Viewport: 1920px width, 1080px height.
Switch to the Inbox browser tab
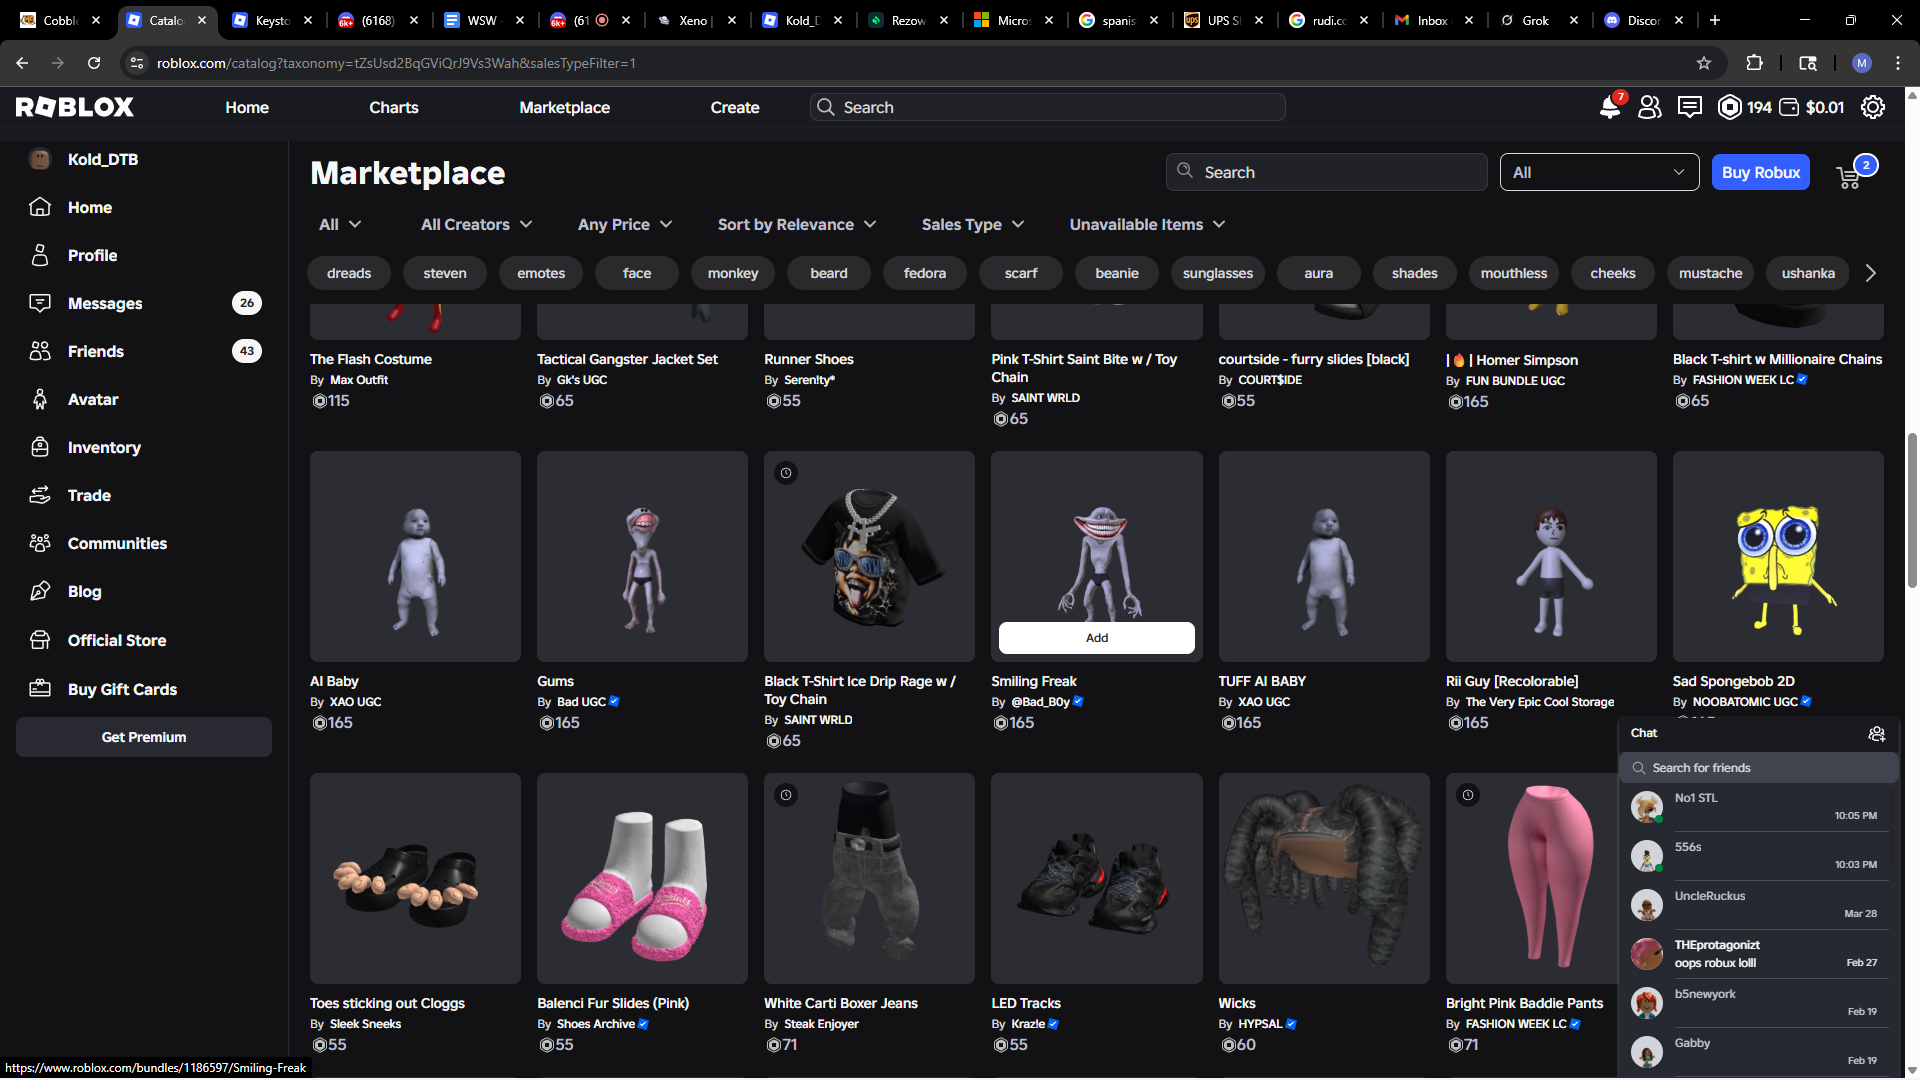(x=1432, y=20)
